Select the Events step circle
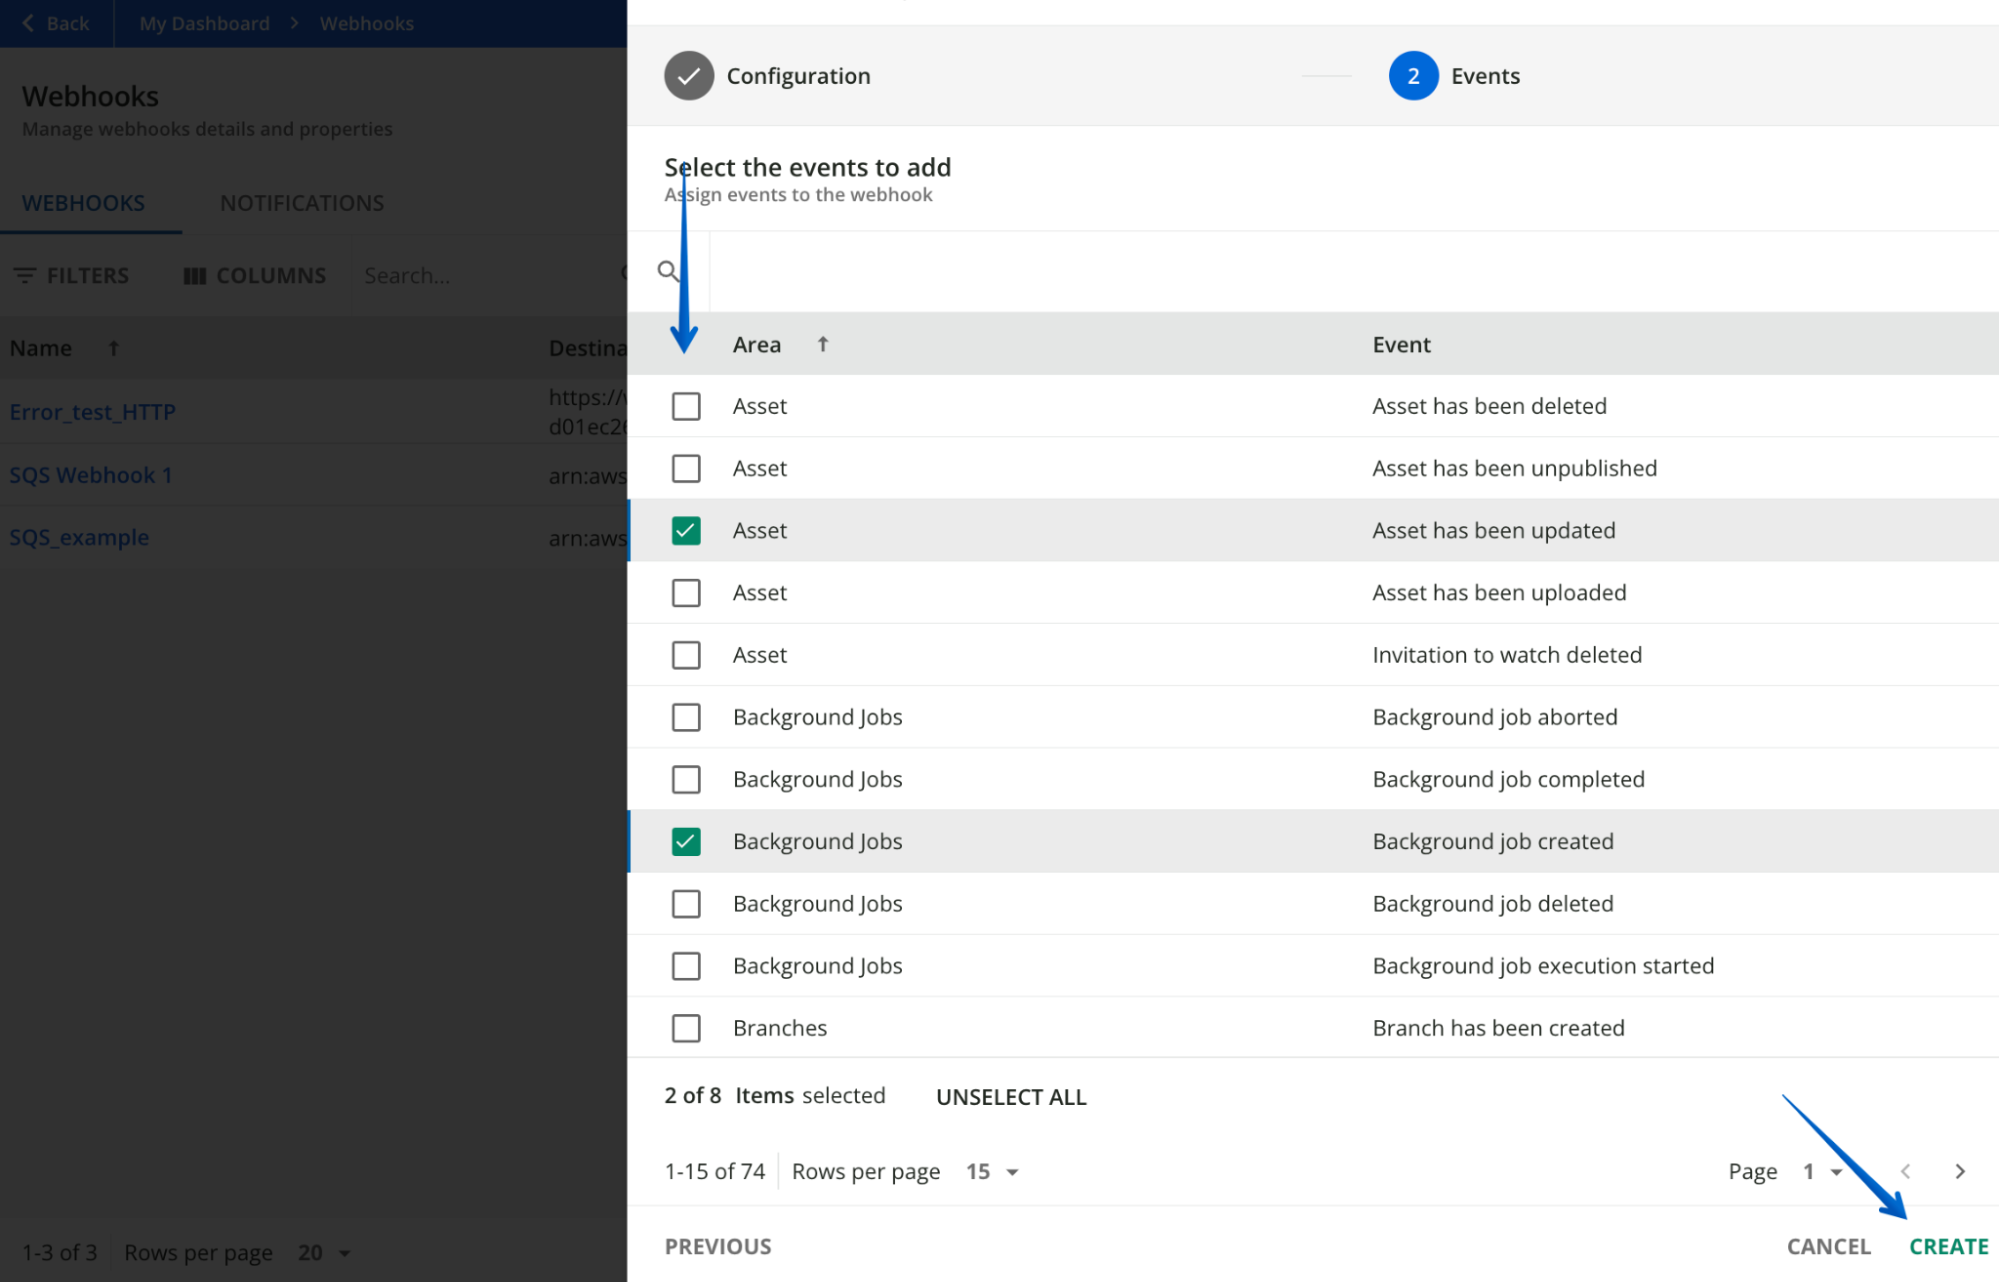1999x1282 pixels. [x=1413, y=75]
